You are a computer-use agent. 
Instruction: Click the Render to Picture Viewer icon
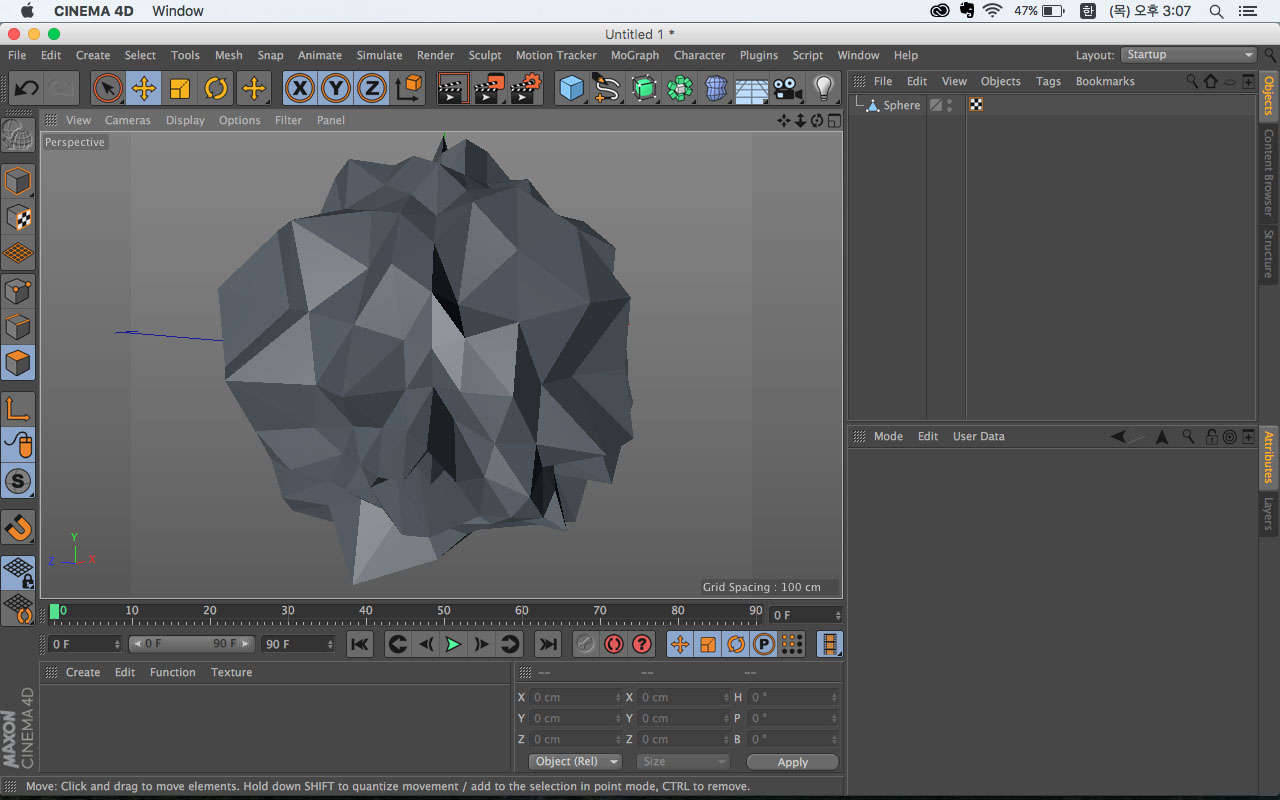click(x=489, y=88)
